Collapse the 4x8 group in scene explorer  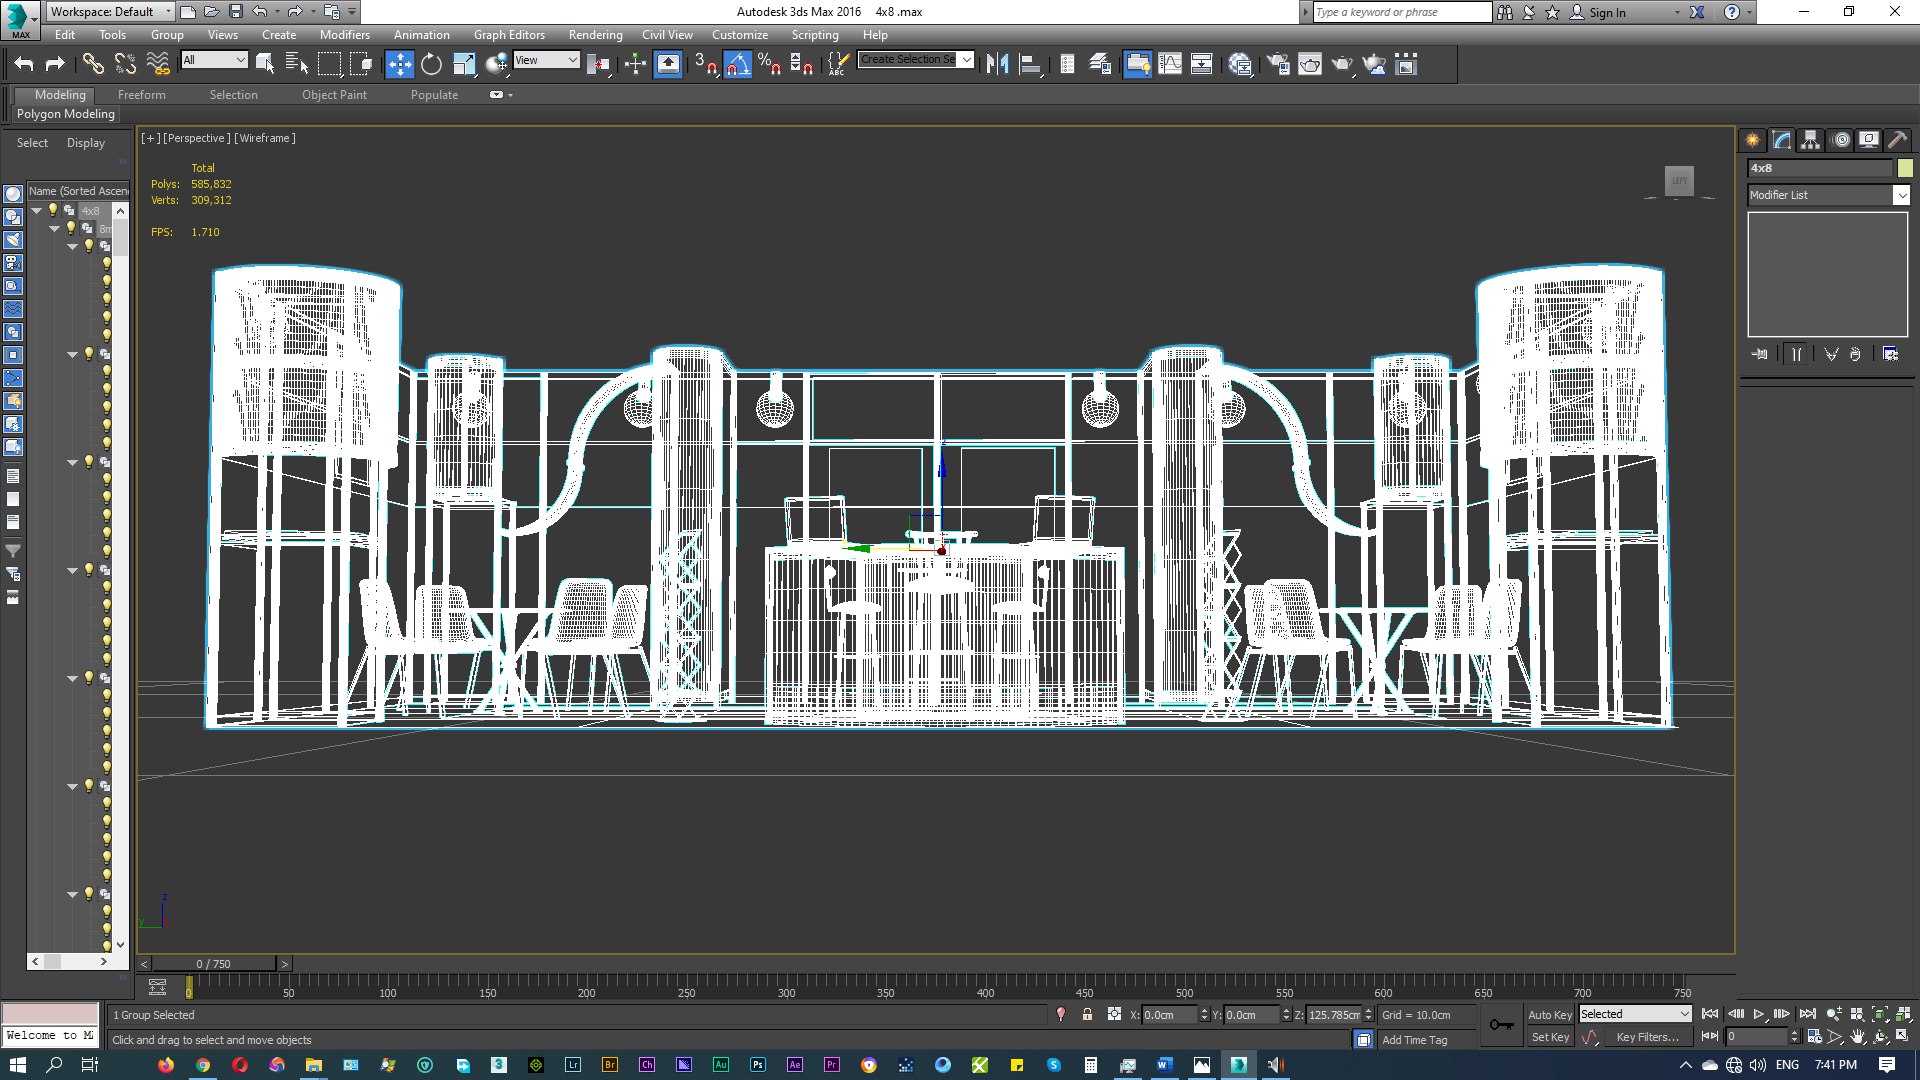(37, 211)
